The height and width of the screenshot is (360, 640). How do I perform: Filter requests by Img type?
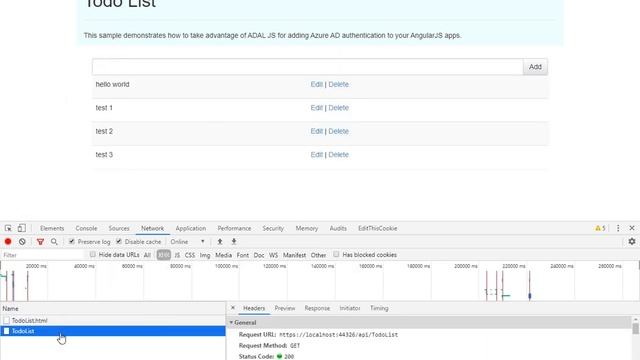pos(205,255)
